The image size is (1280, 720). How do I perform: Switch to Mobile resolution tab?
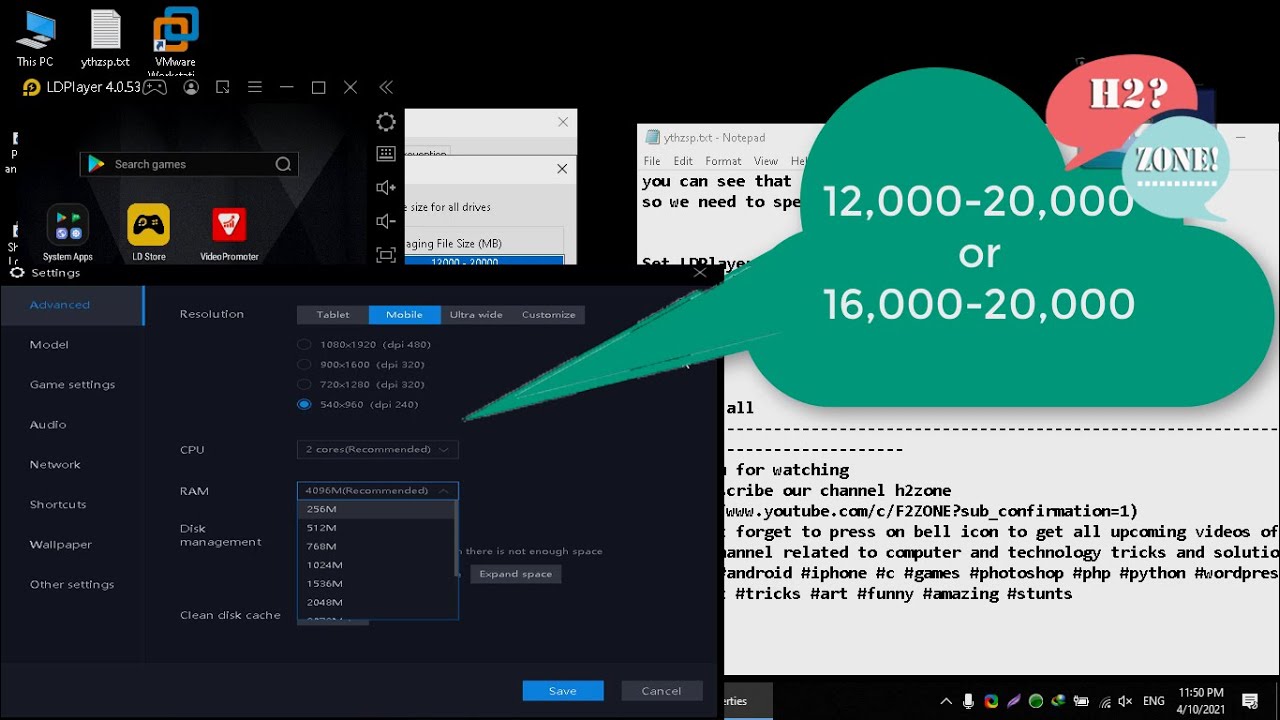click(404, 314)
